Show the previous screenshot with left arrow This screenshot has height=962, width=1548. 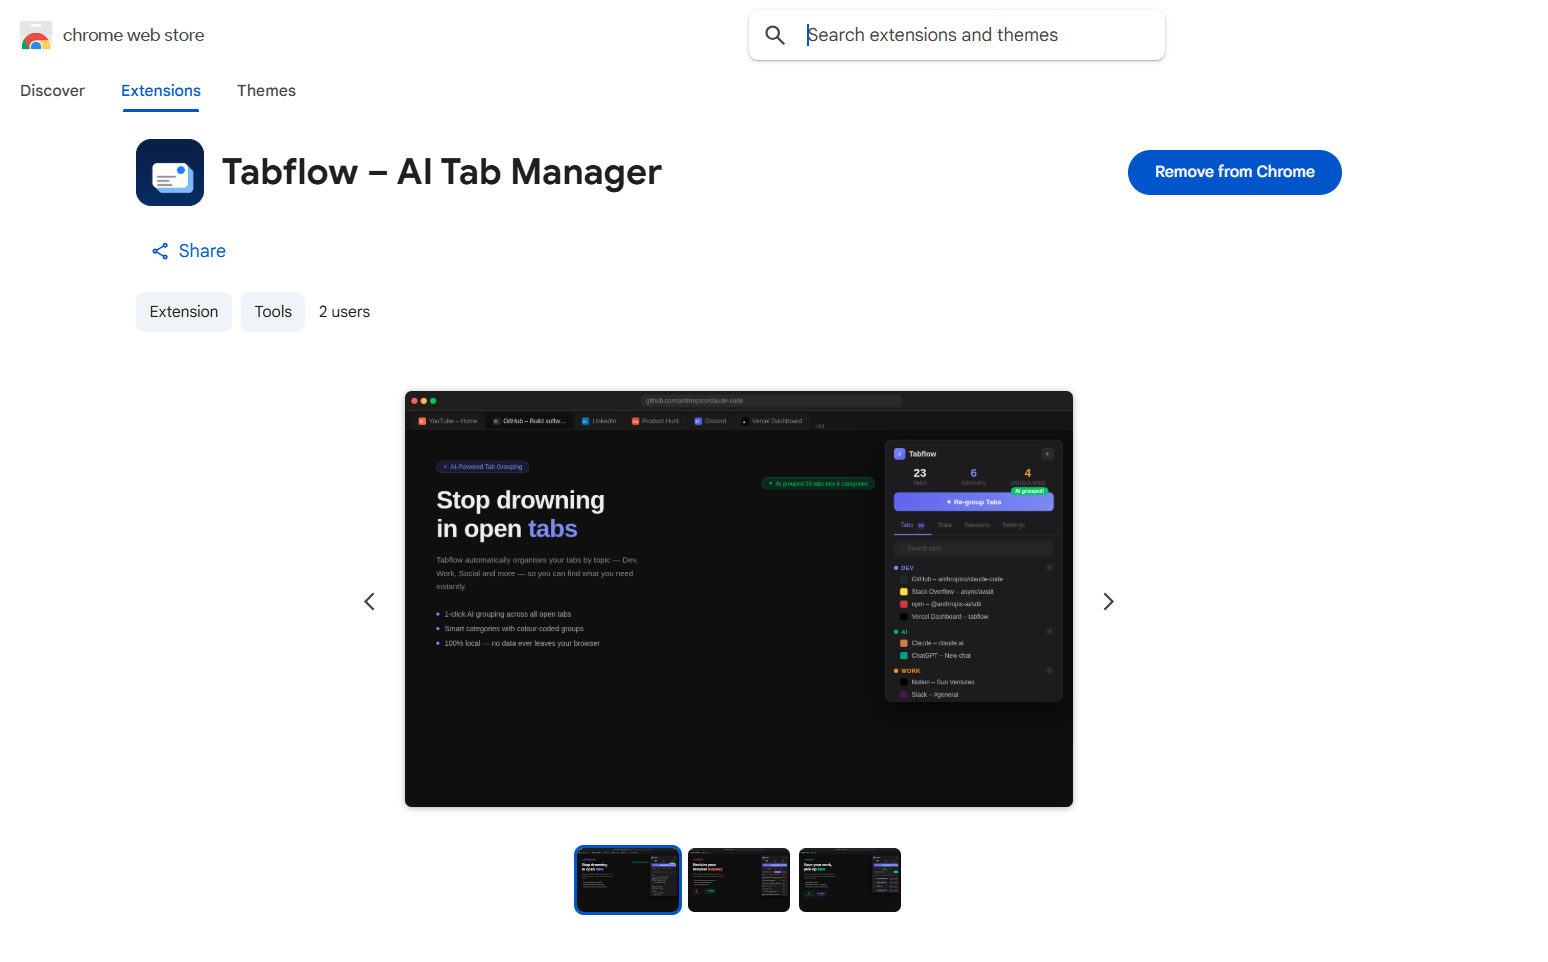370,601
